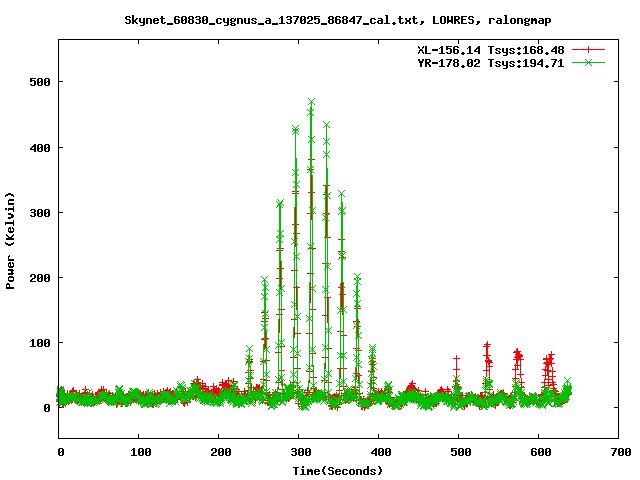This screenshot has height=480, width=640.
Task: Click the plot title Skynet_60830_cygnus_a text
Action: pyautogui.click(x=338, y=20)
